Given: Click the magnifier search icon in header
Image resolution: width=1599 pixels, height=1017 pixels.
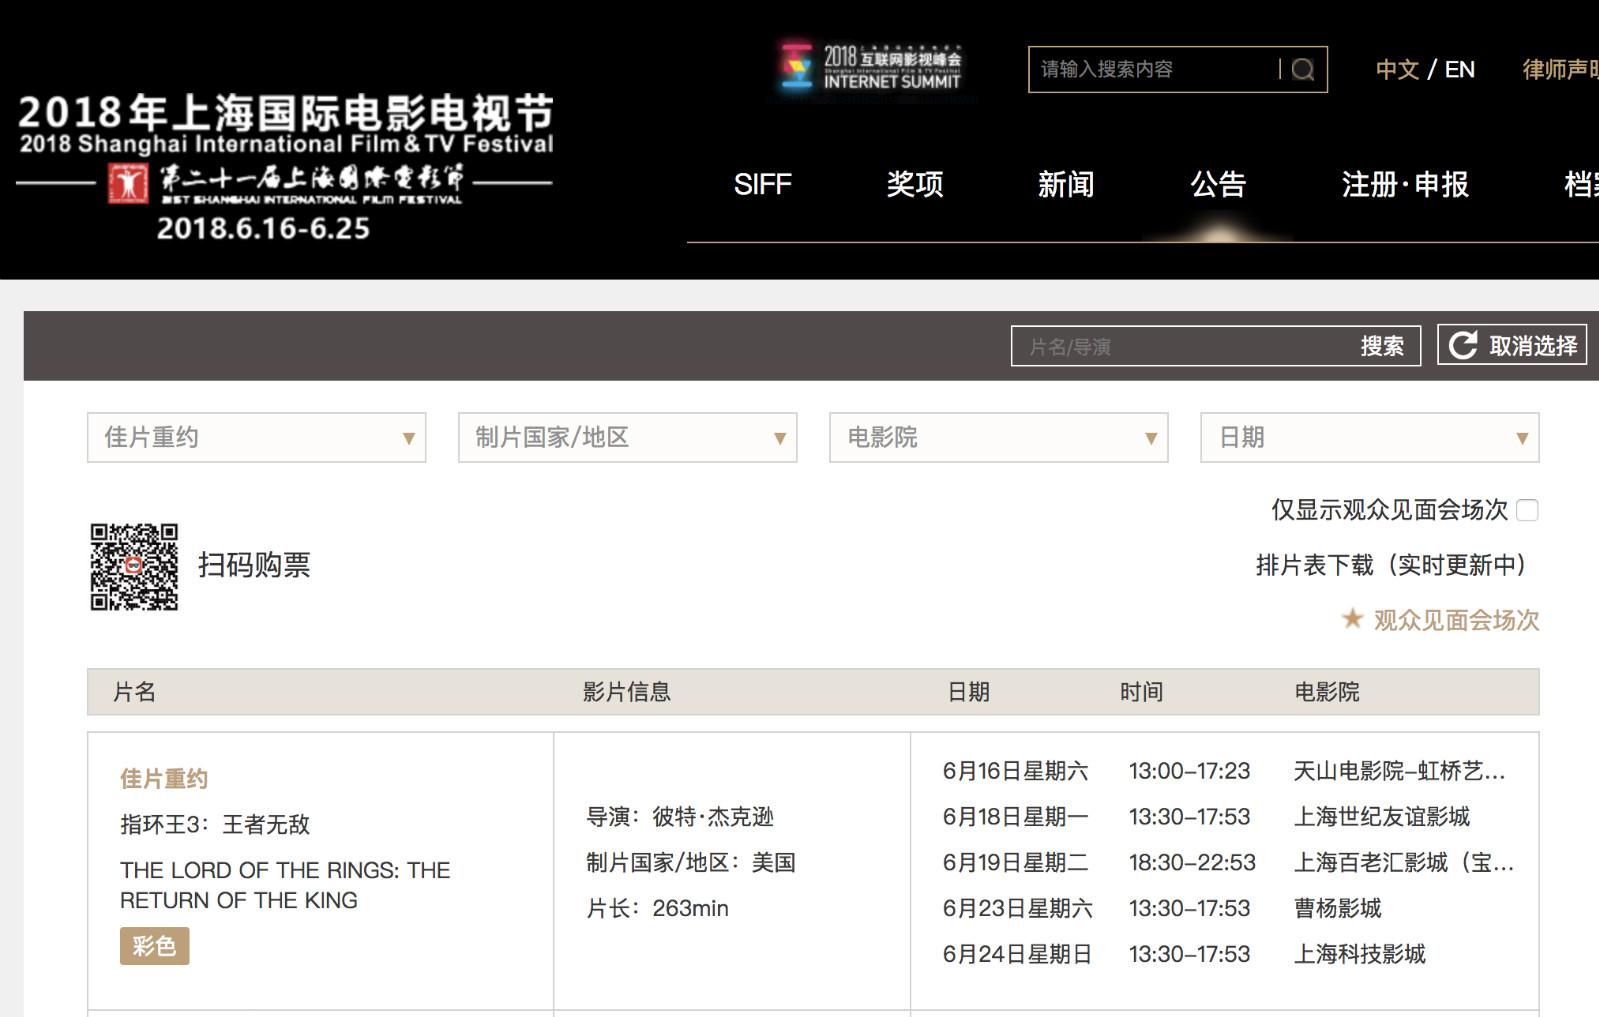Looking at the screenshot, I should (1302, 69).
